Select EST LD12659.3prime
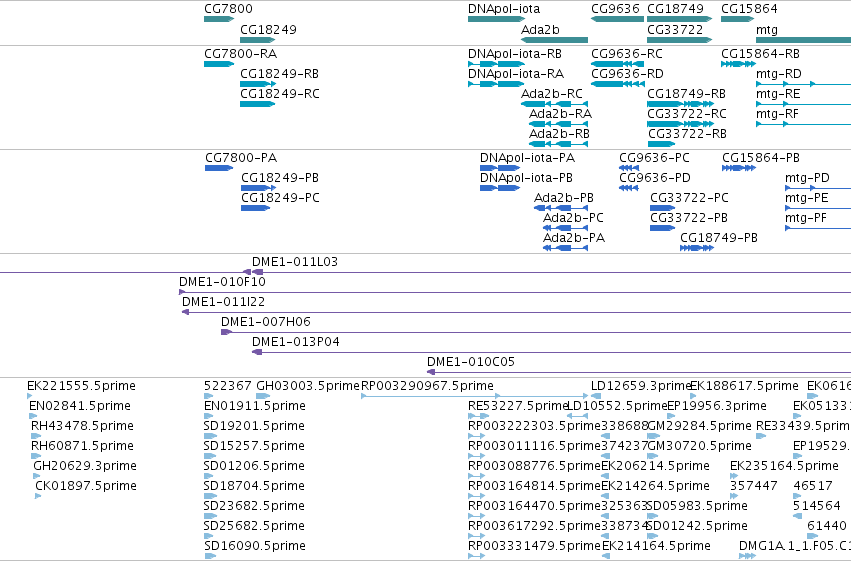This screenshot has height=561, width=851. [x=596, y=397]
